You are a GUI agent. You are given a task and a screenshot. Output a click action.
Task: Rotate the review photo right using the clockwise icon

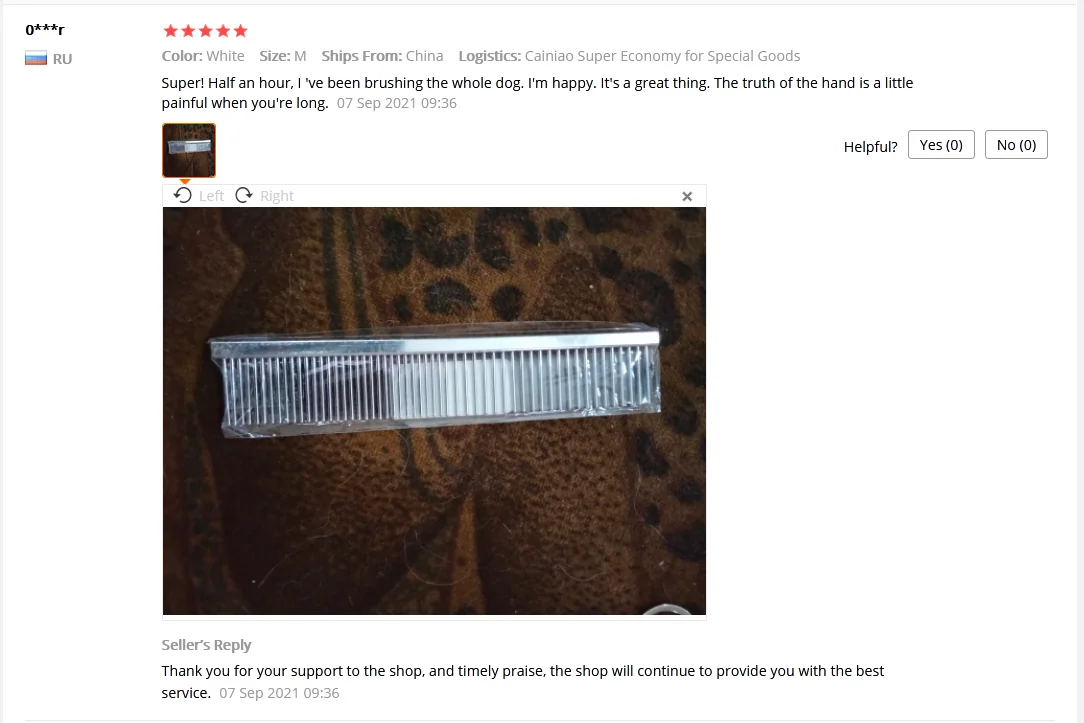tap(244, 196)
